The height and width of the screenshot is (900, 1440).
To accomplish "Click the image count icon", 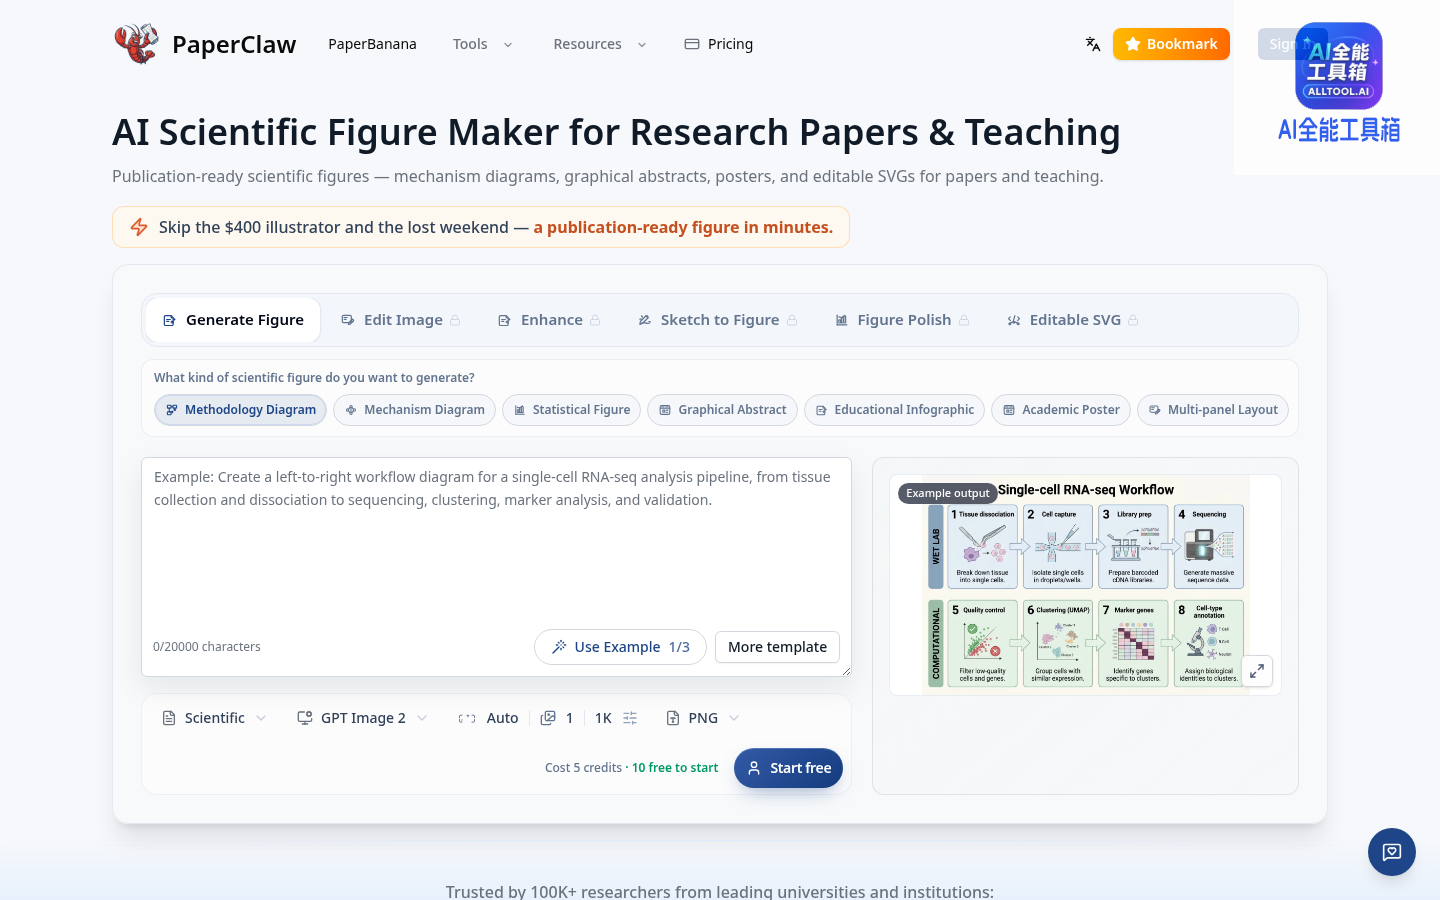I will (x=548, y=718).
